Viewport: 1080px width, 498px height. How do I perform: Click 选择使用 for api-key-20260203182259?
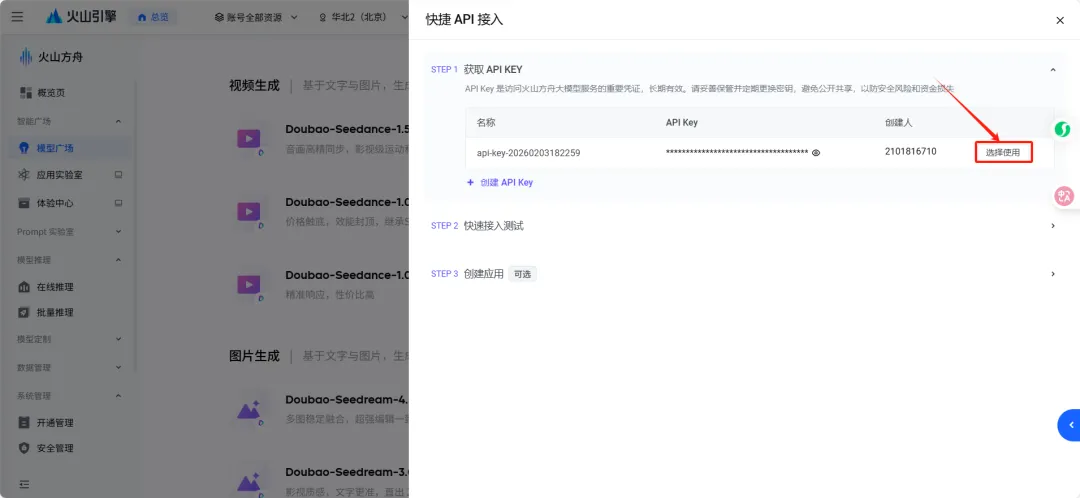click(x=1003, y=152)
